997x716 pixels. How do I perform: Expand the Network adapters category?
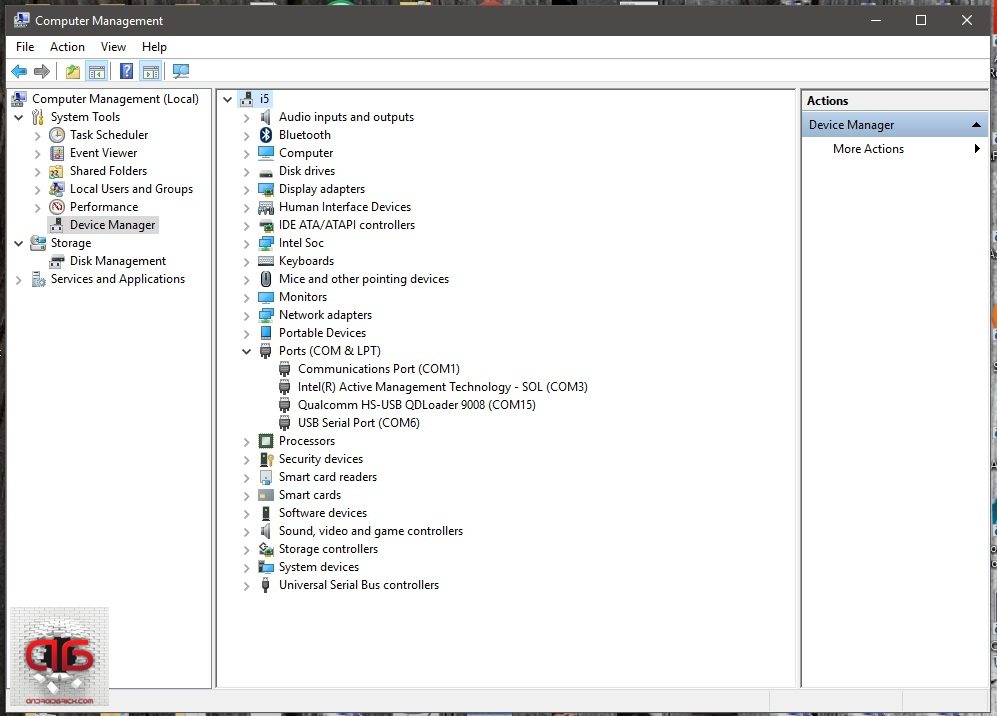click(247, 315)
